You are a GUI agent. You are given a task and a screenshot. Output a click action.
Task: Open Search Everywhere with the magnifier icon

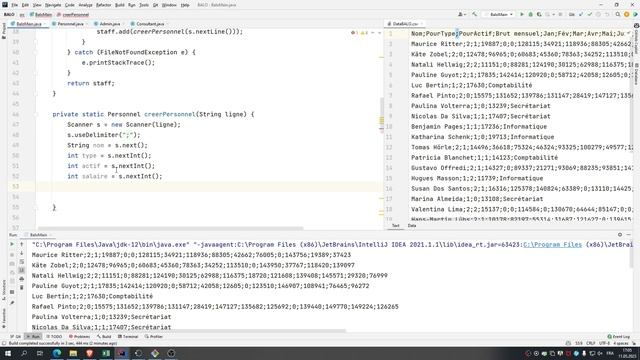(x=618, y=14)
